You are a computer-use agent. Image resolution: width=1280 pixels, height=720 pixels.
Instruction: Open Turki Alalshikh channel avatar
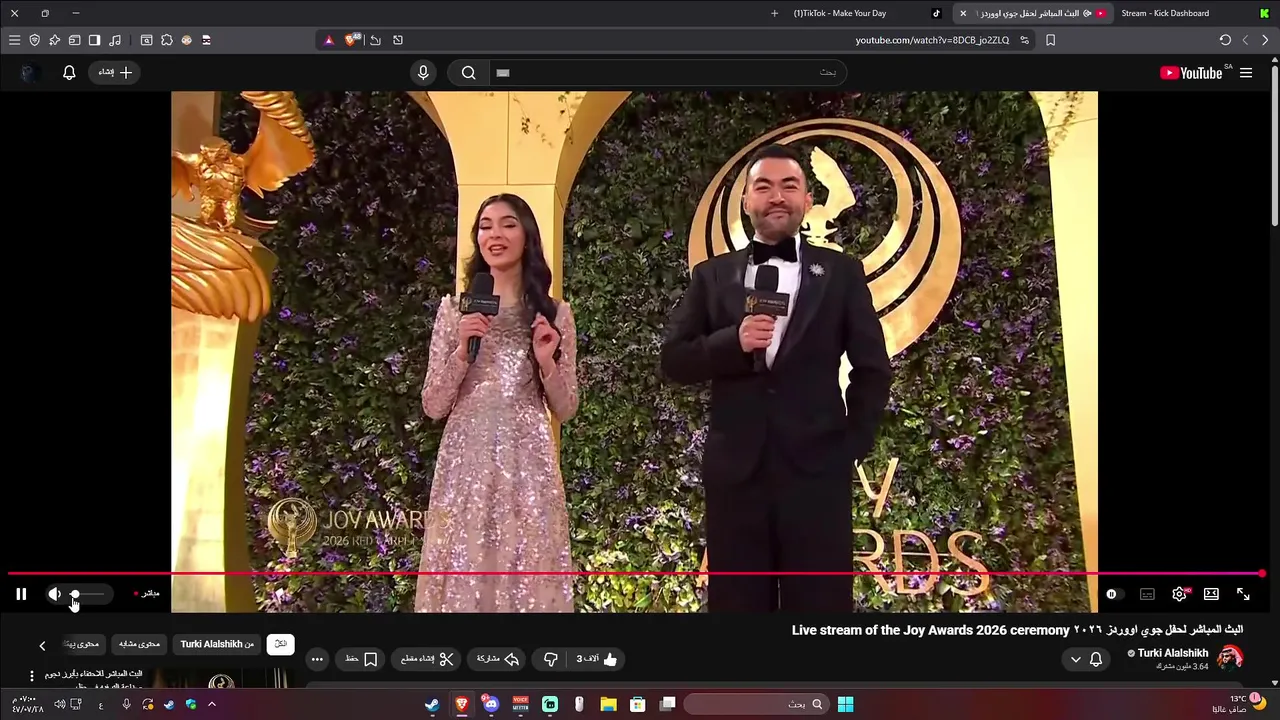click(x=1230, y=658)
